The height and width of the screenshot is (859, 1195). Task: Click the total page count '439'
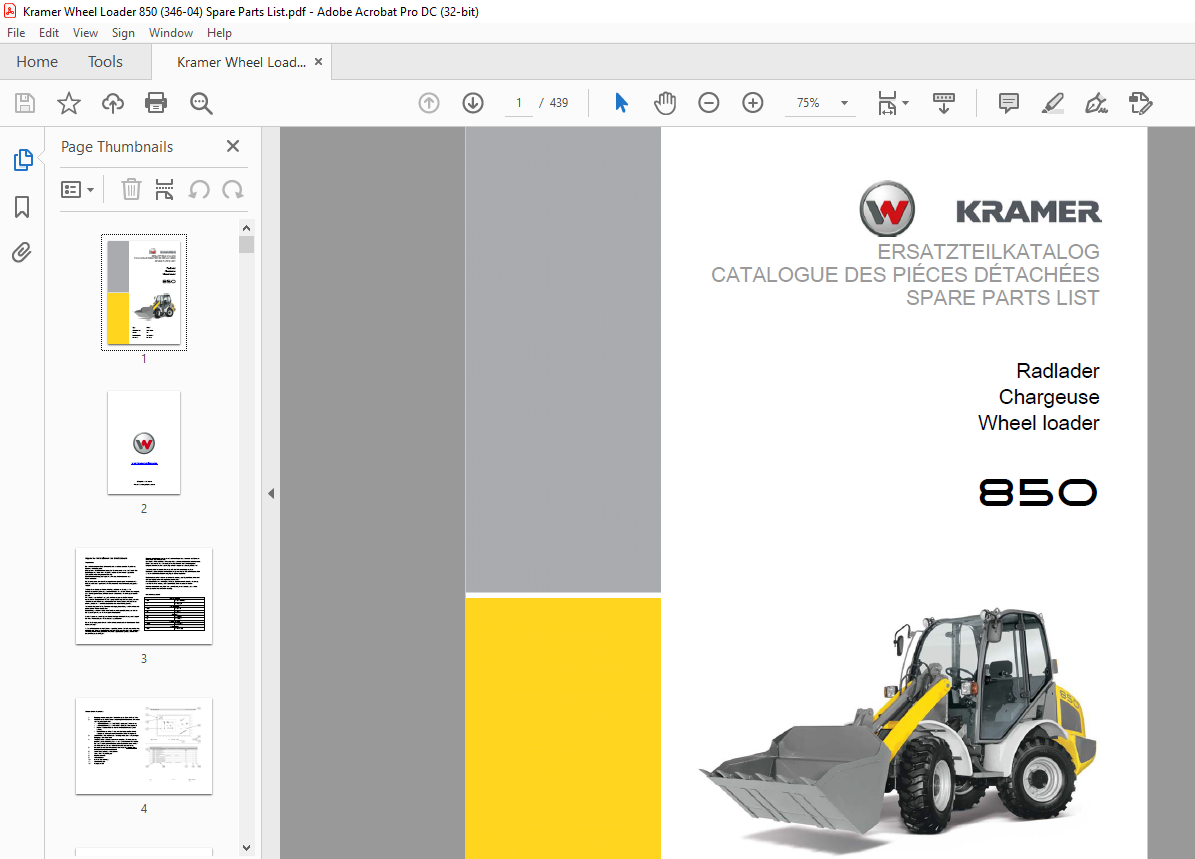(559, 103)
